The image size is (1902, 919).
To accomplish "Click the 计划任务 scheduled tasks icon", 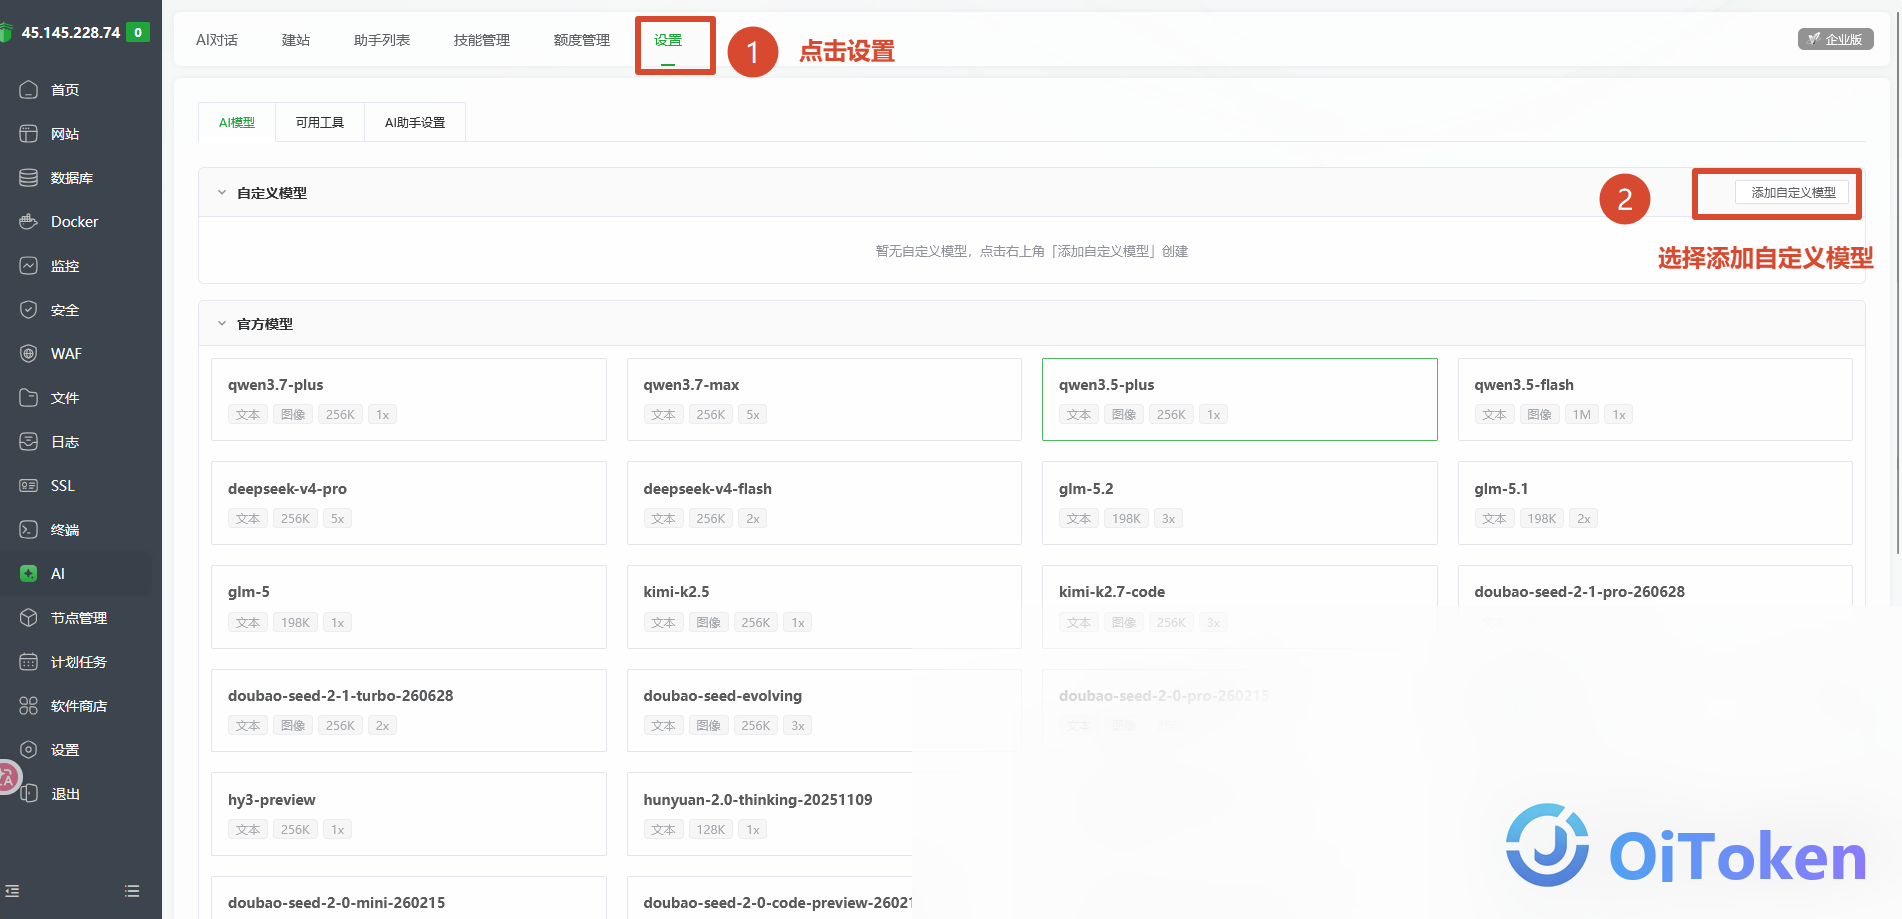I will [28, 662].
